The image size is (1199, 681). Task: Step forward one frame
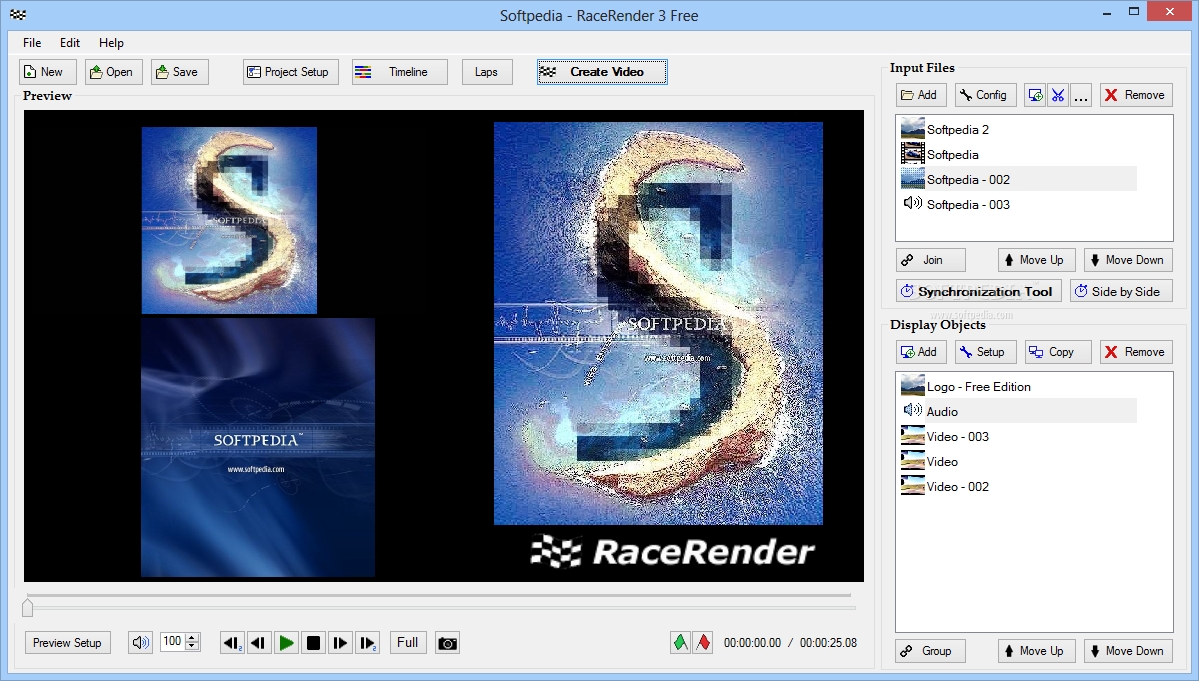click(340, 643)
